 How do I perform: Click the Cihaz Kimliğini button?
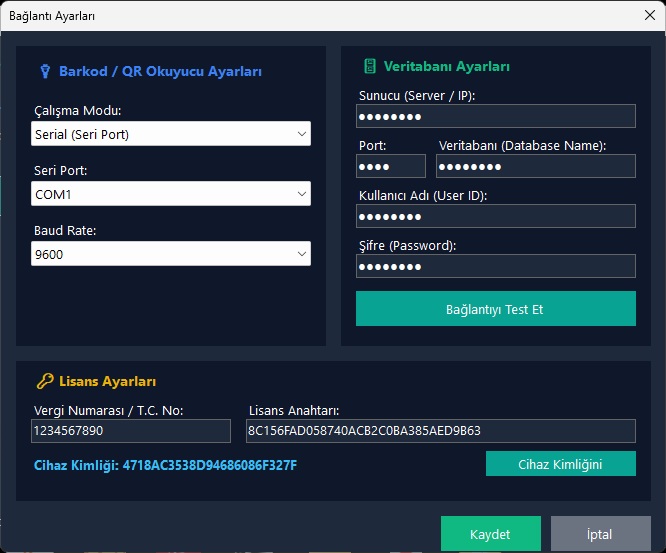(561, 464)
